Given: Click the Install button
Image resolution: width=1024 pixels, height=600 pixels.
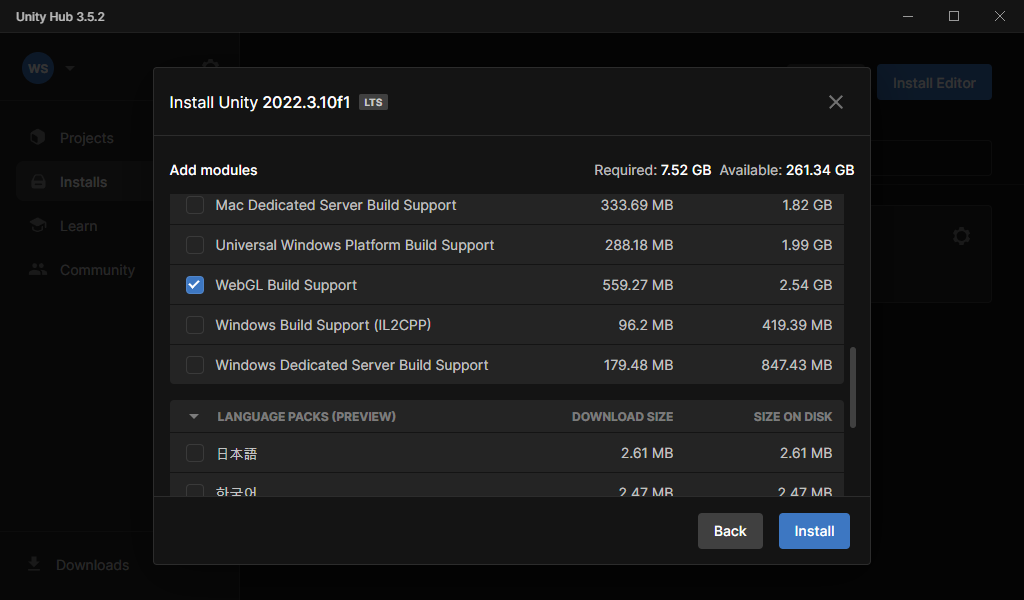Looking at the screenshot, I should 814,531.
